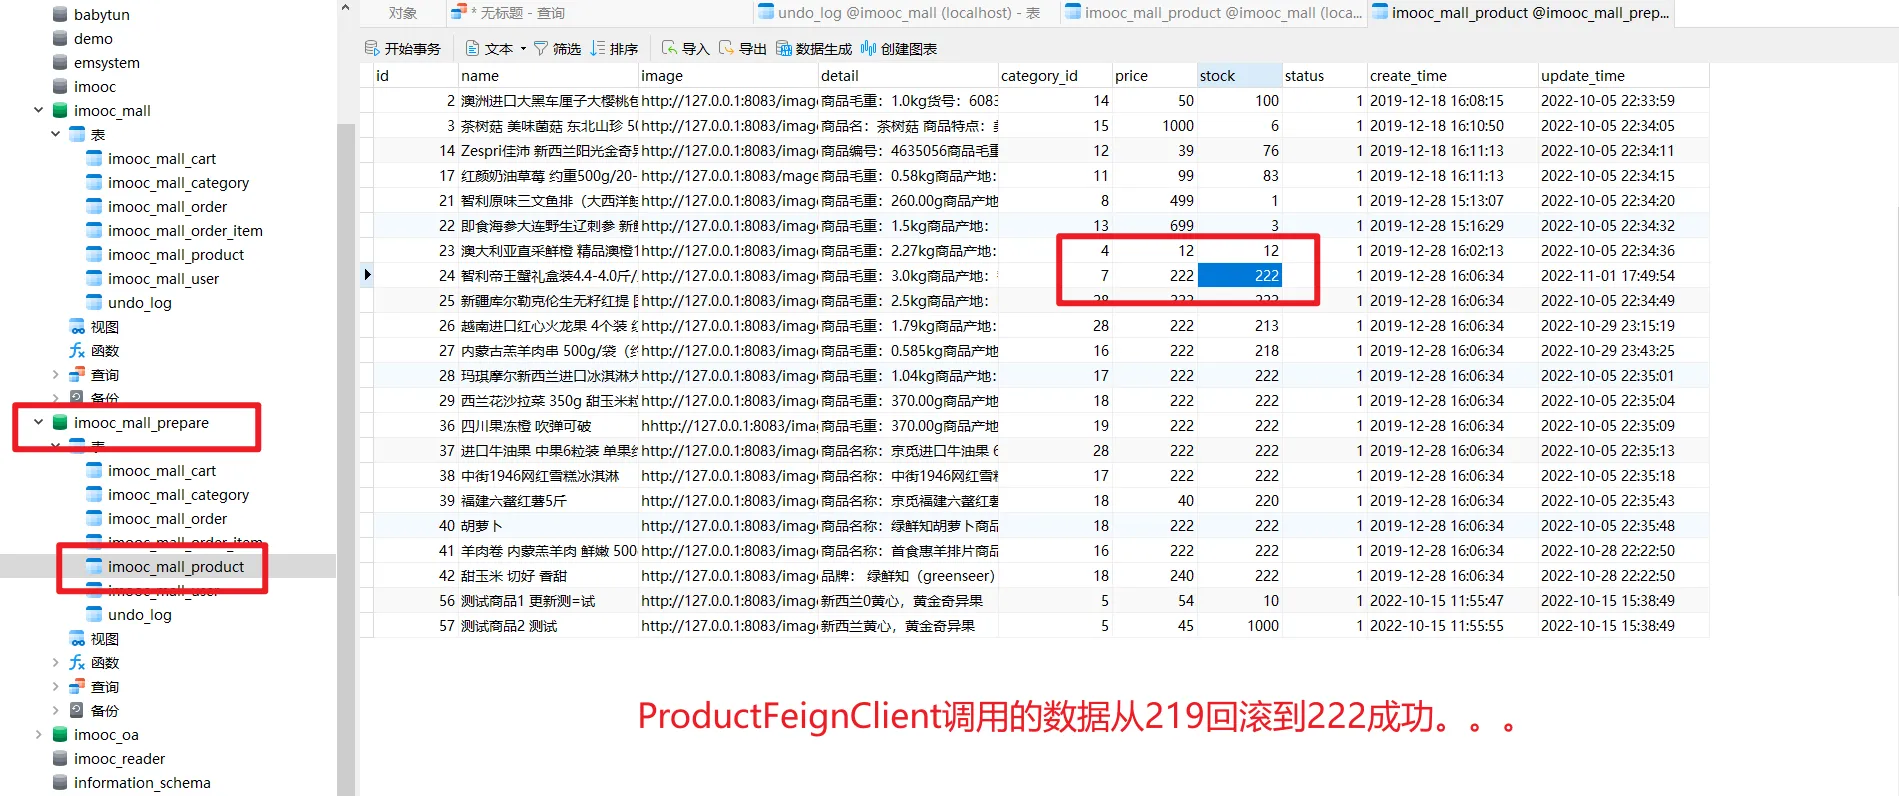Select undo_log table under imooc_mall
The image size is (1899, 796).
point(139,302)
